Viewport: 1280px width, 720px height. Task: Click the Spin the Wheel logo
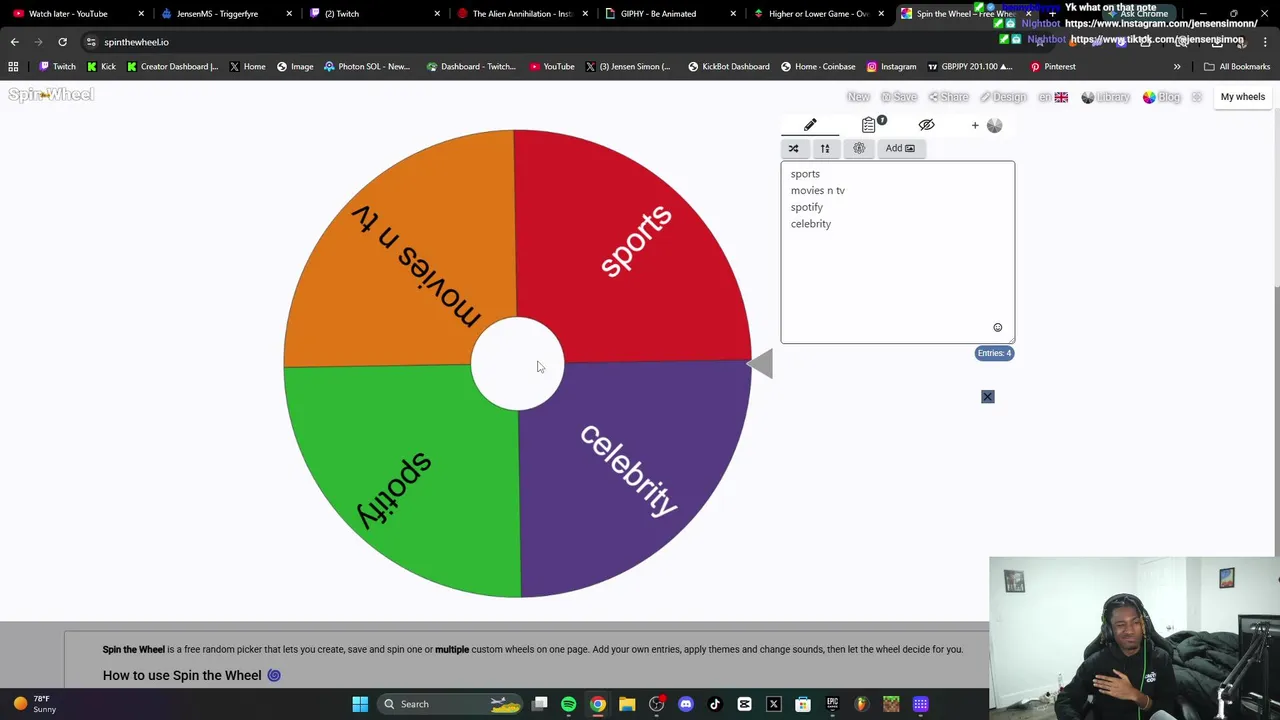pyautogui.click(x=51, y=95)
